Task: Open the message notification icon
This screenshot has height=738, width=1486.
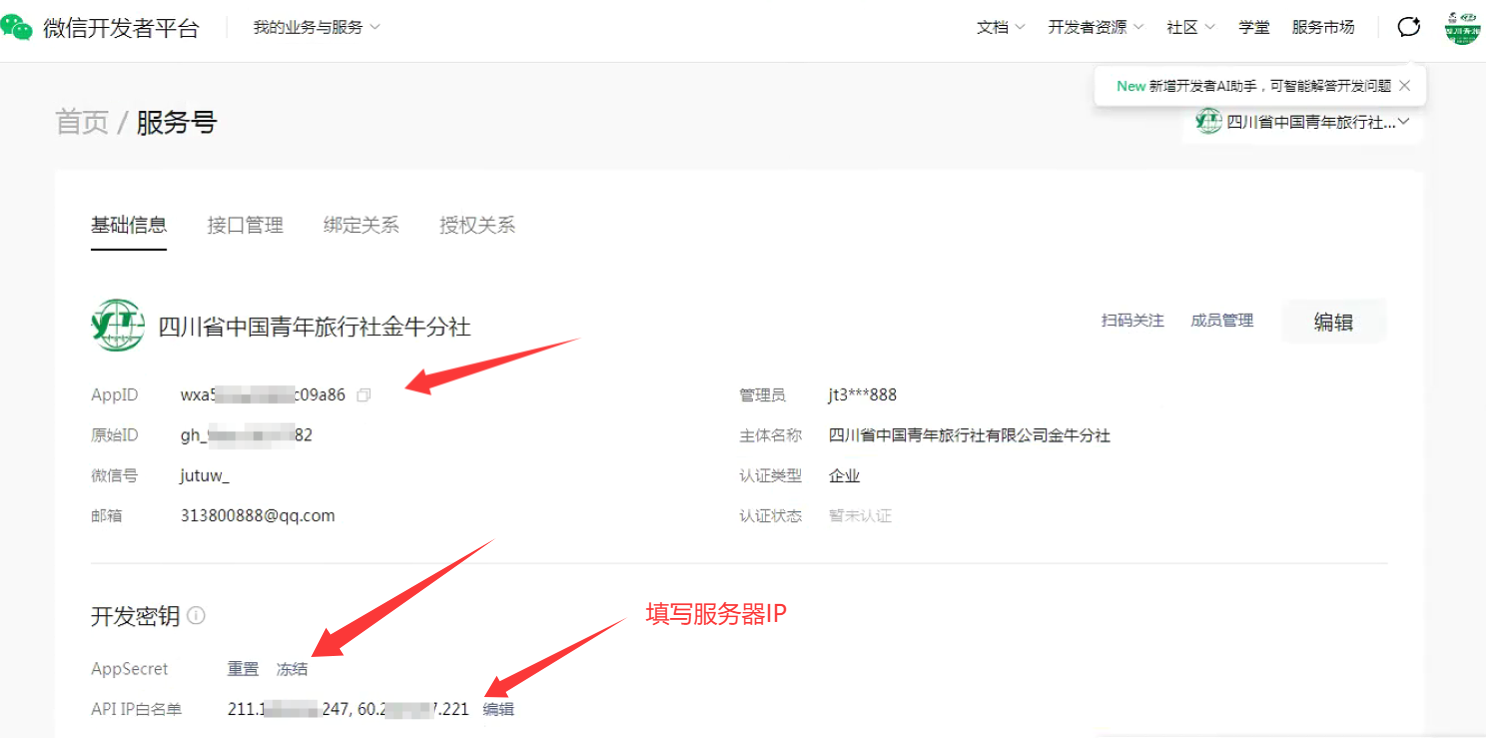Action: 1408,27
